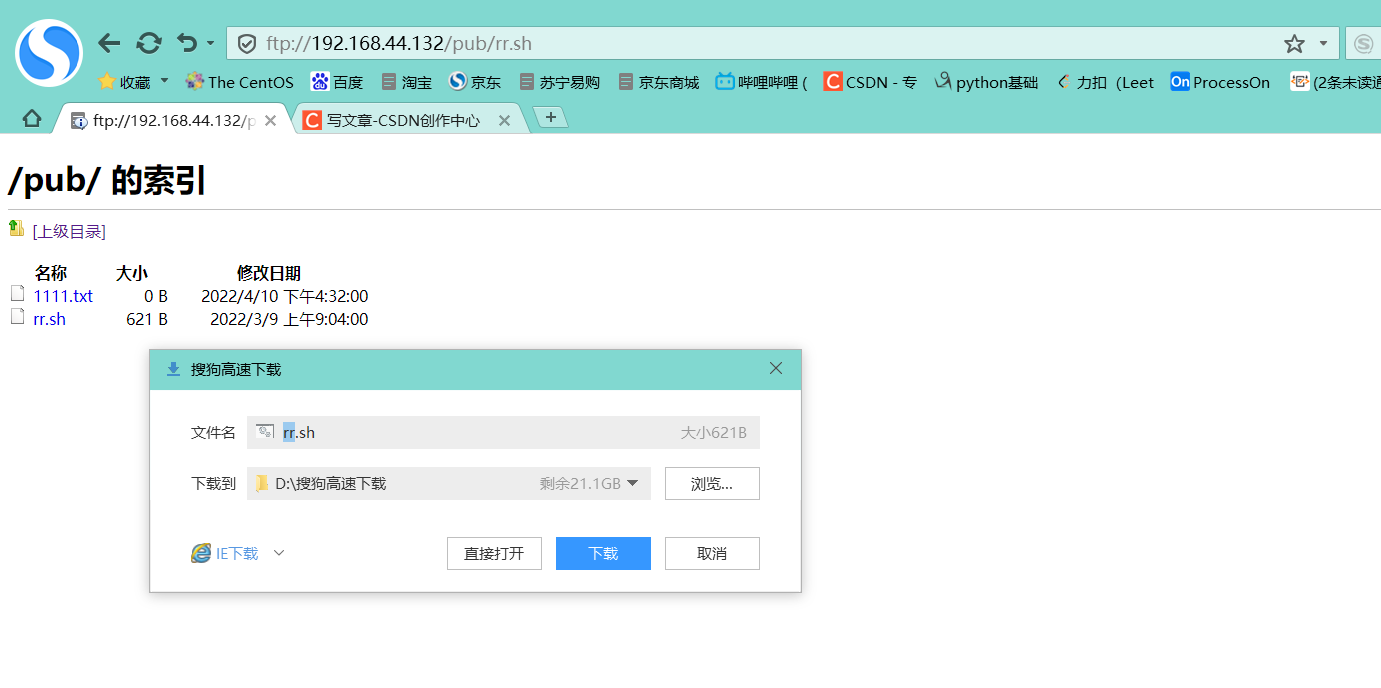
Task: Click the security shield in address bar
Action: [247, 43]
